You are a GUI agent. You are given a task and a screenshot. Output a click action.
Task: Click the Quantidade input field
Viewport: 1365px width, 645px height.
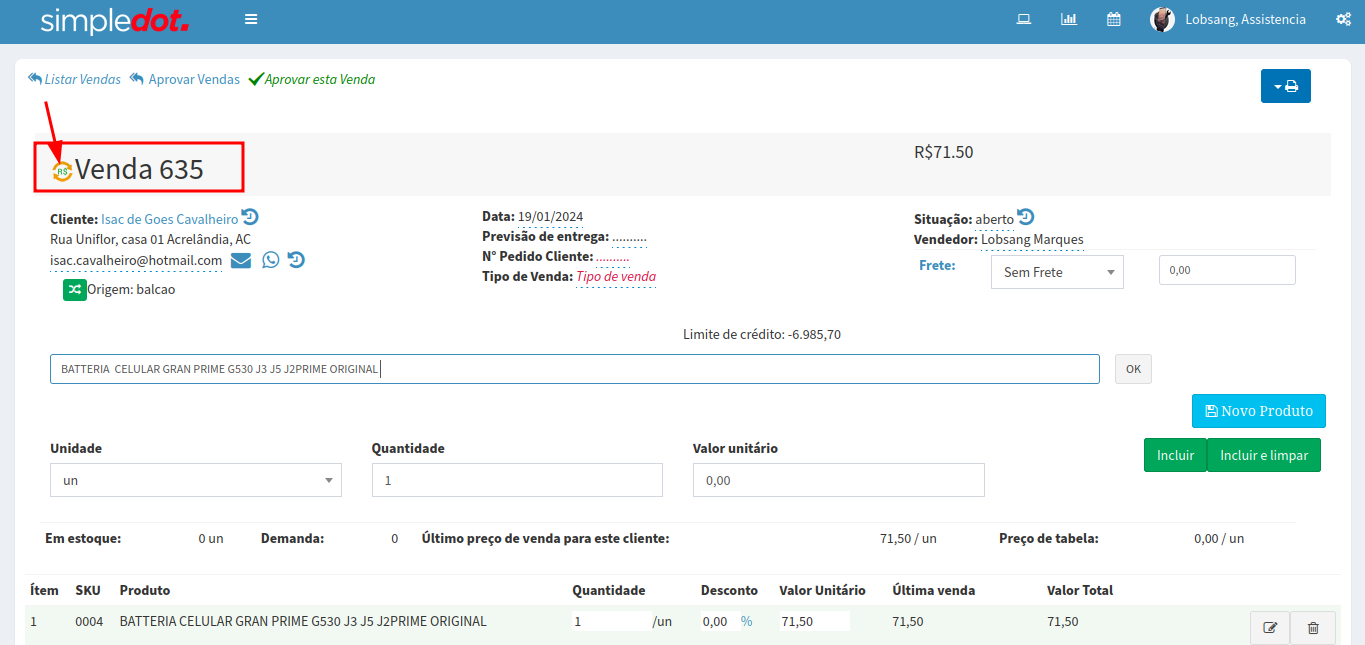(x=517, y=480)
